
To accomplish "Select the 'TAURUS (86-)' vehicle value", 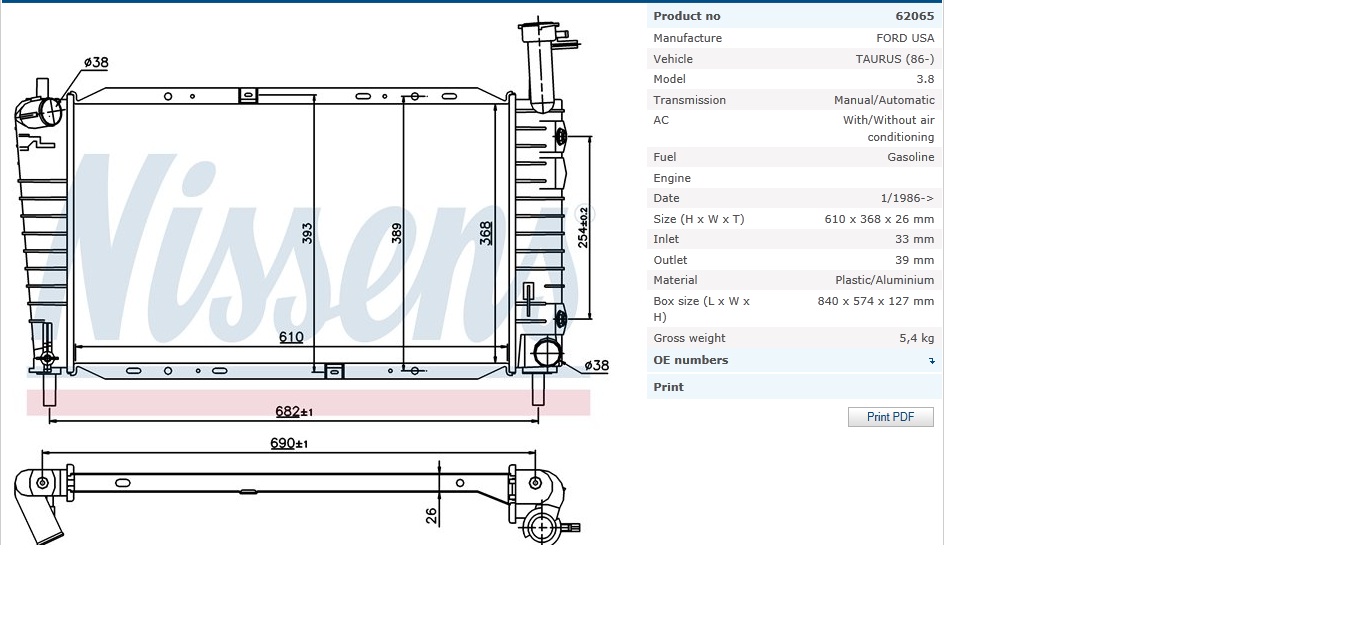I will pyautogui.click(x=895, y=59).
